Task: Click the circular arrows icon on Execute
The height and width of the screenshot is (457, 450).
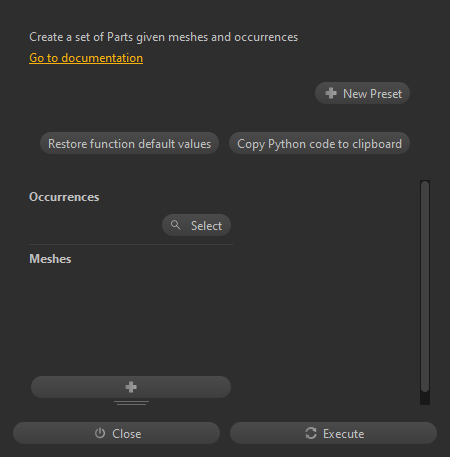Action: tap(311, 433)
